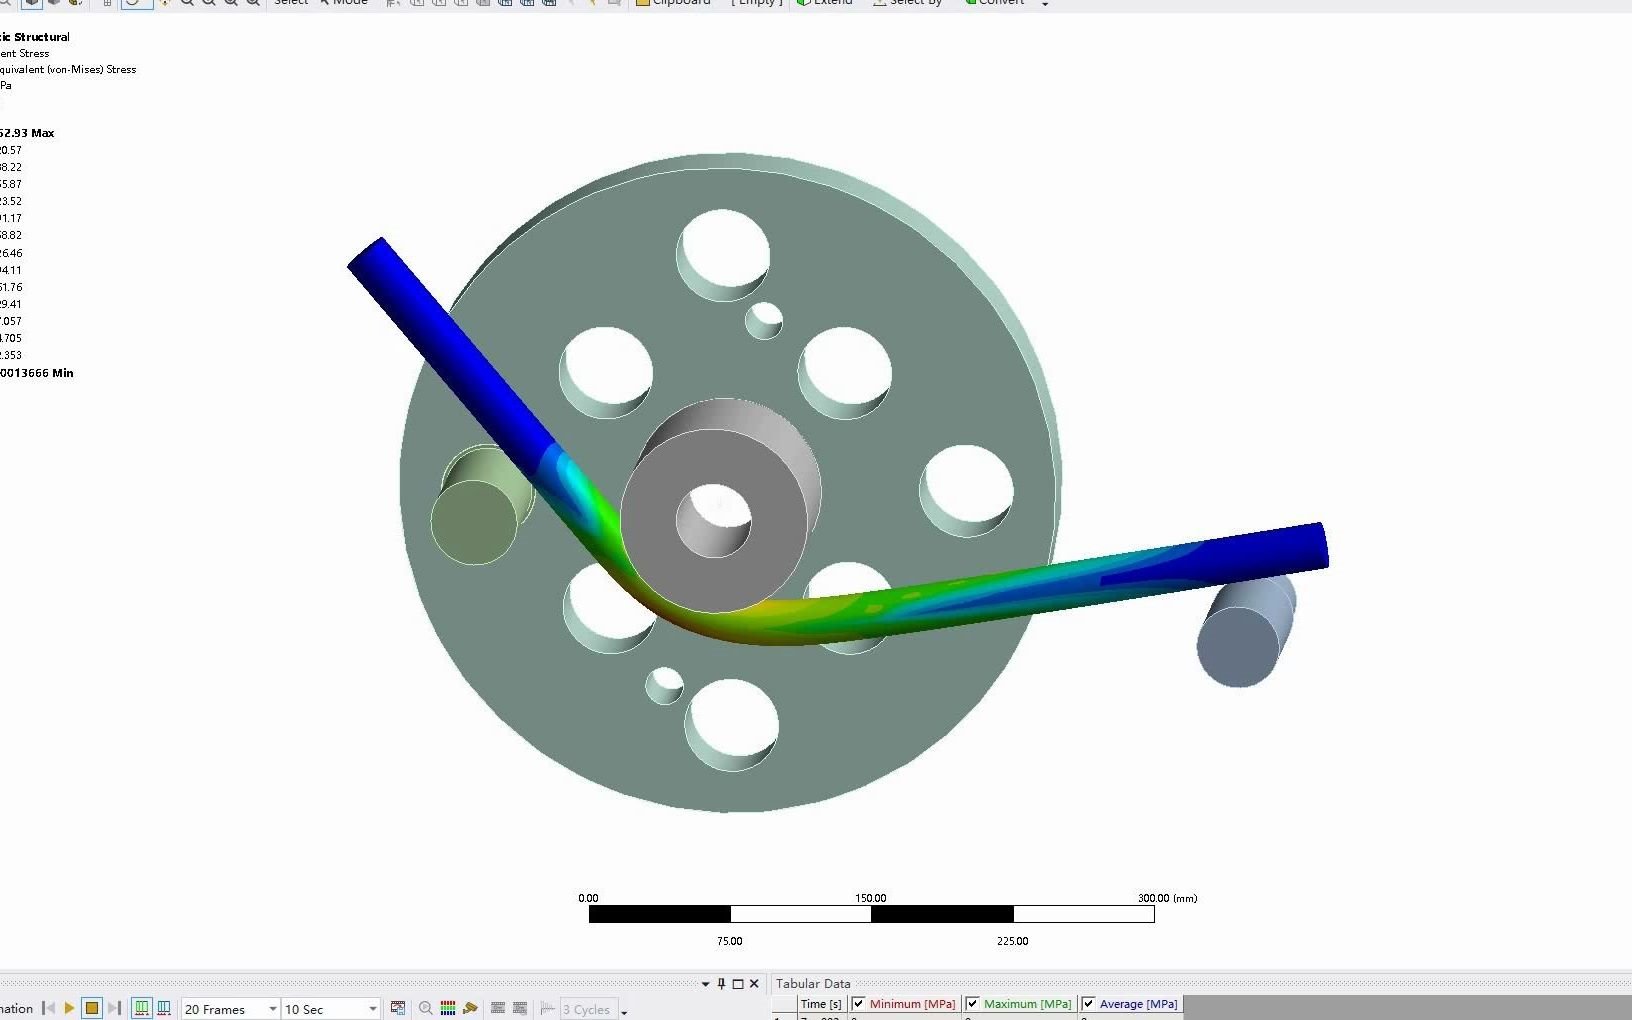Enable the Minimum [MPa] checkbox

[859, 1004]
